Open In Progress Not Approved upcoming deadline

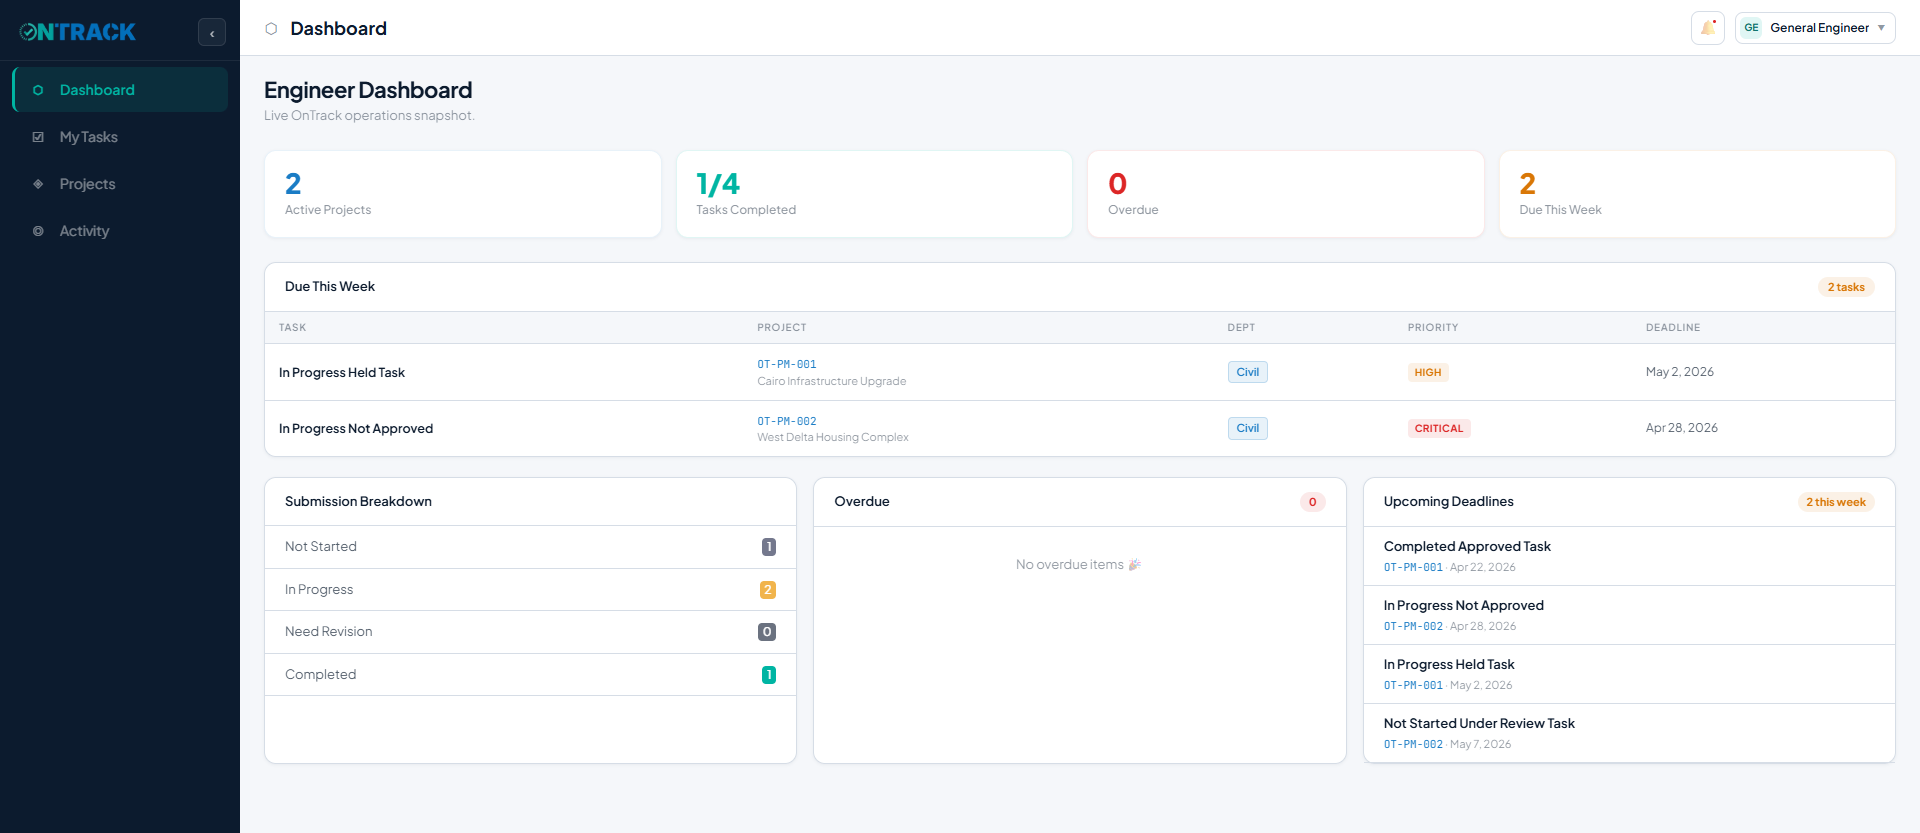[x=1629, y=615]
